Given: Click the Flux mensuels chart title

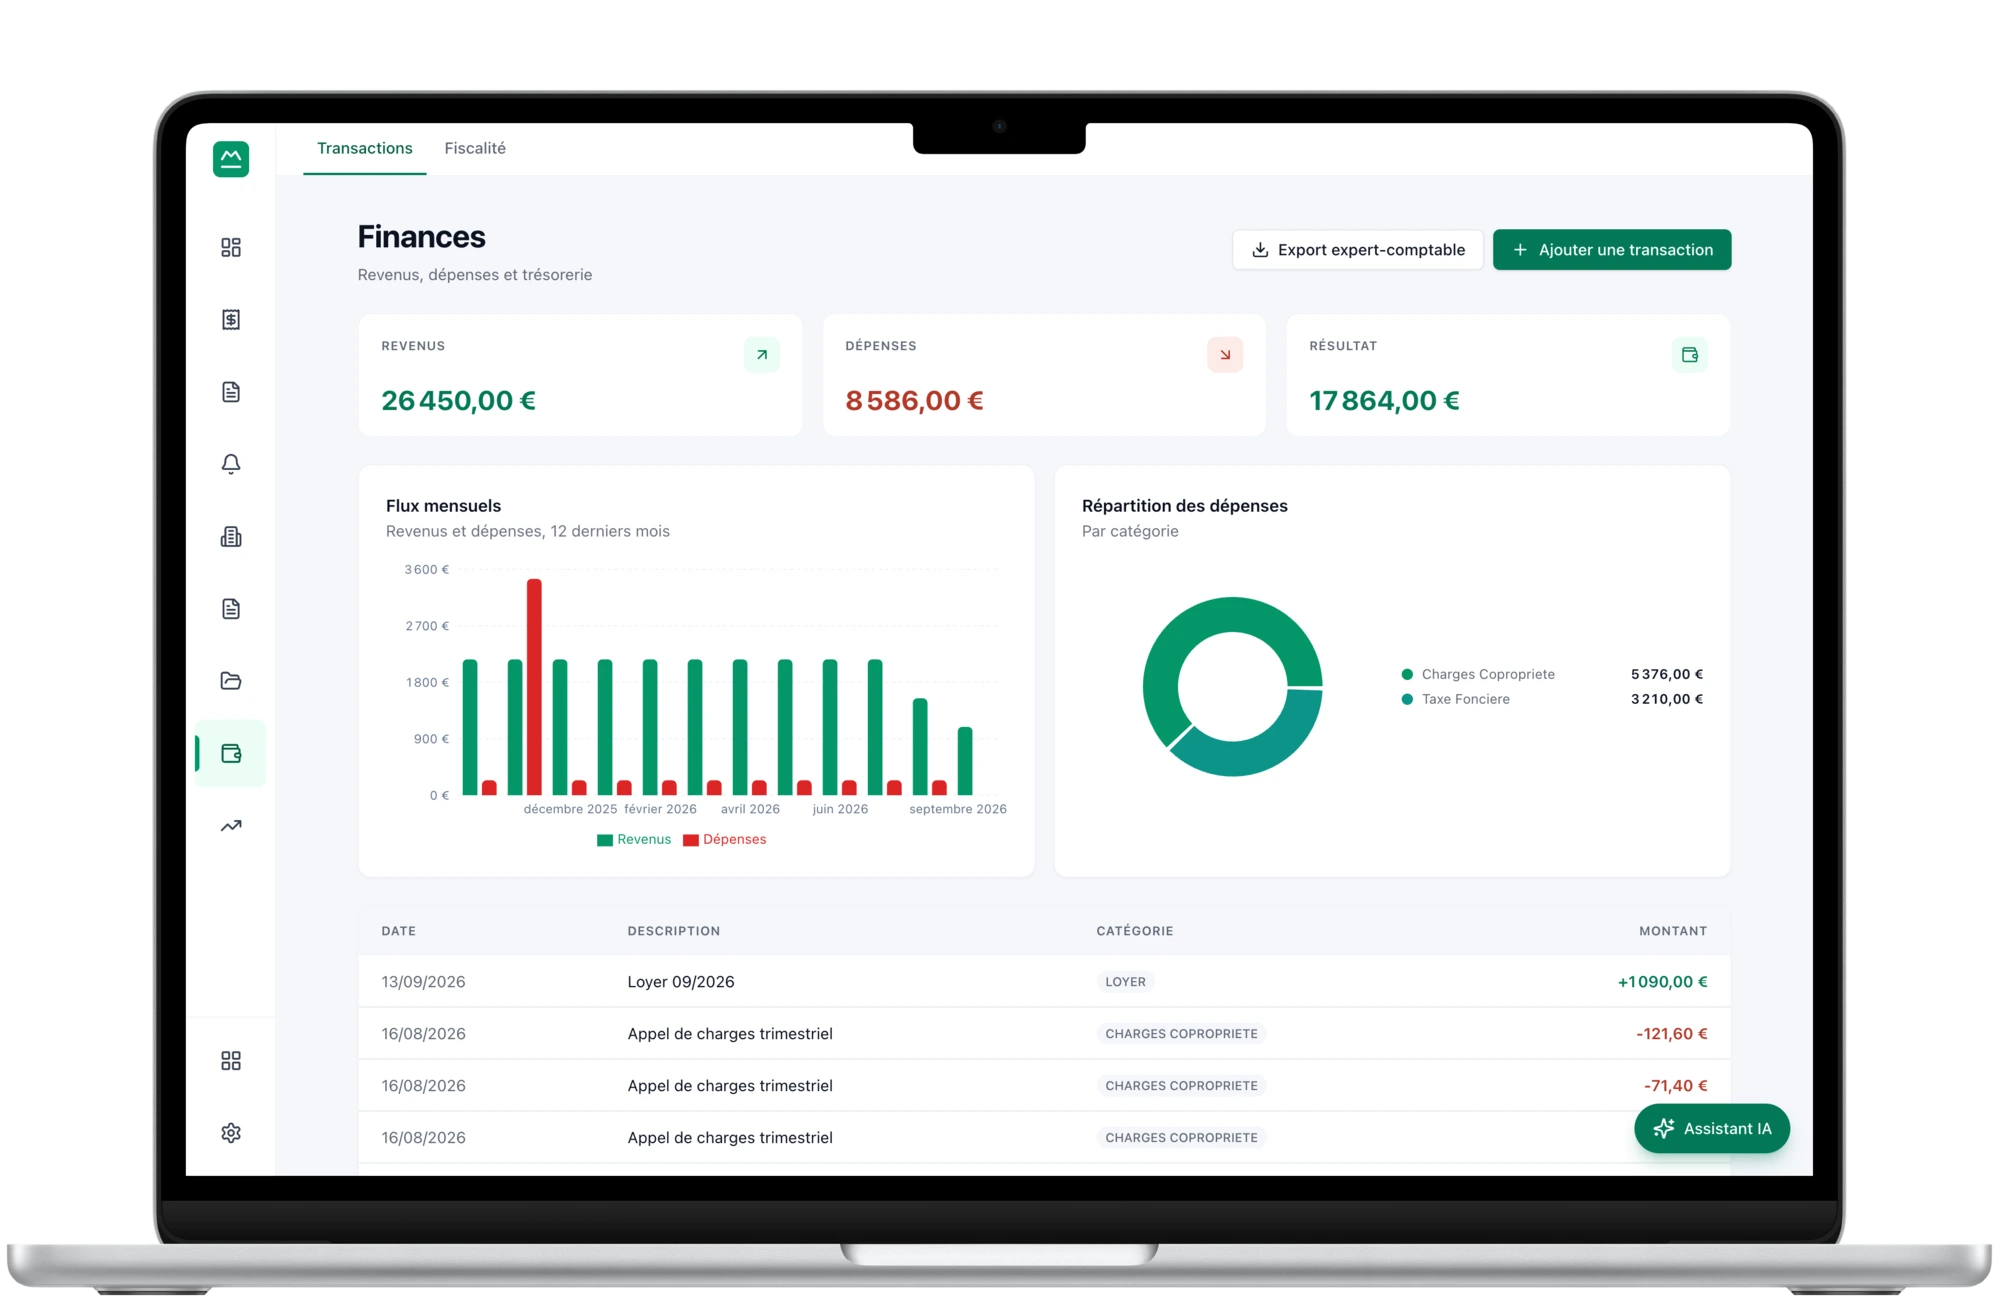Looking at the screenshot, I should pos(443,506).
